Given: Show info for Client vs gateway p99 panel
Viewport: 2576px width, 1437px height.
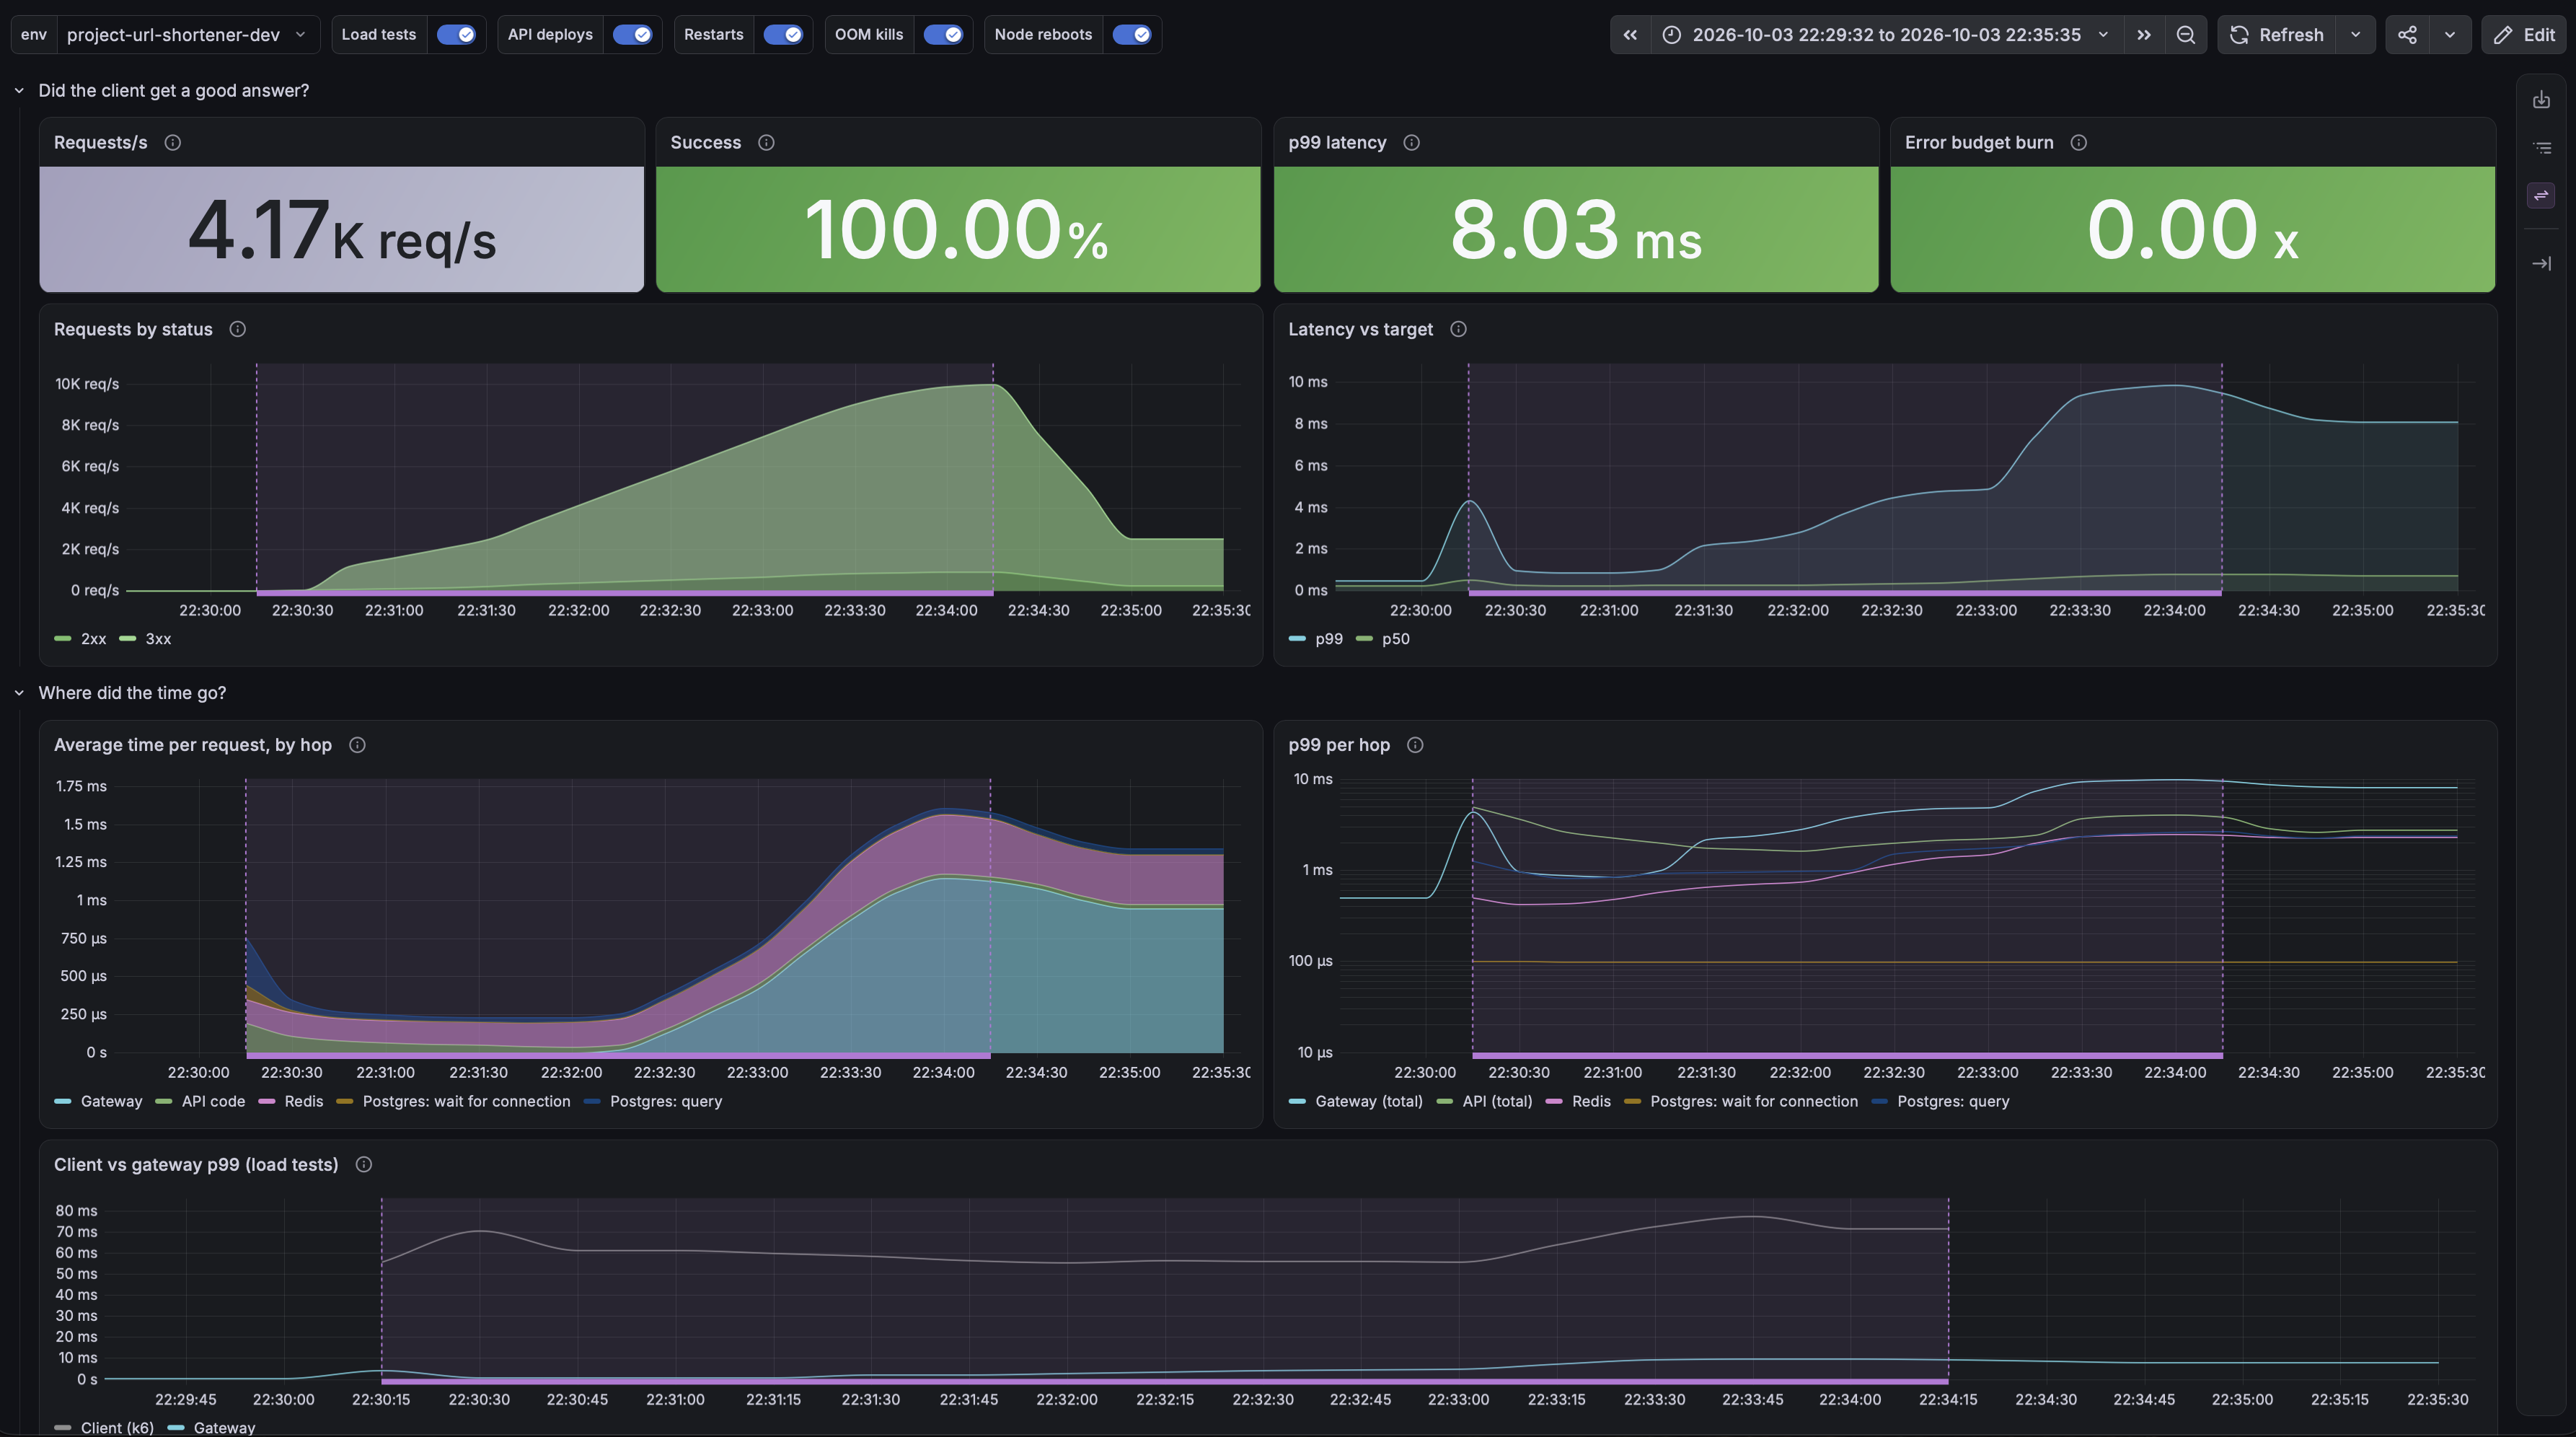Looking at the screenshot, I should pos(364,1164).
